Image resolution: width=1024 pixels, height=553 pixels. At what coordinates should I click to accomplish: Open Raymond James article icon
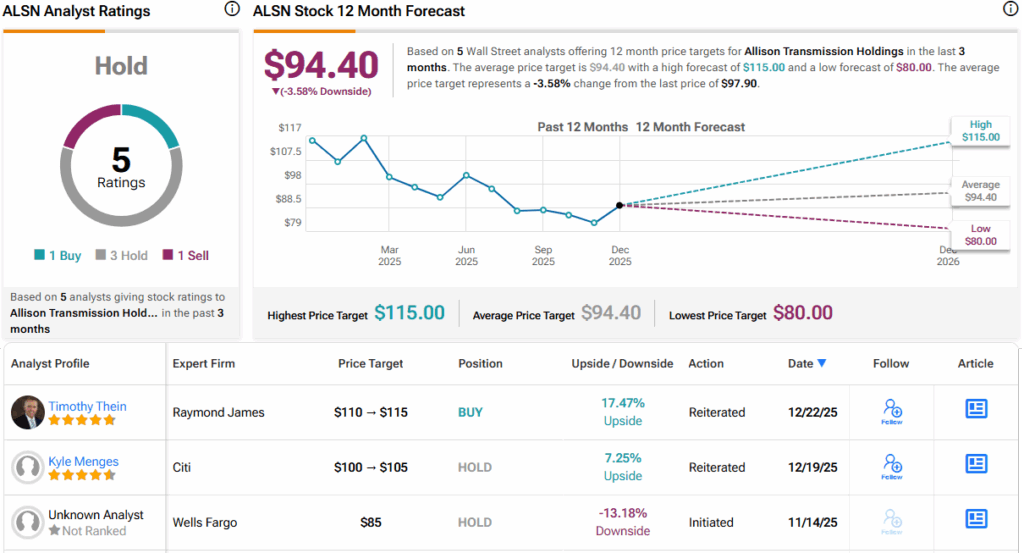976,408
